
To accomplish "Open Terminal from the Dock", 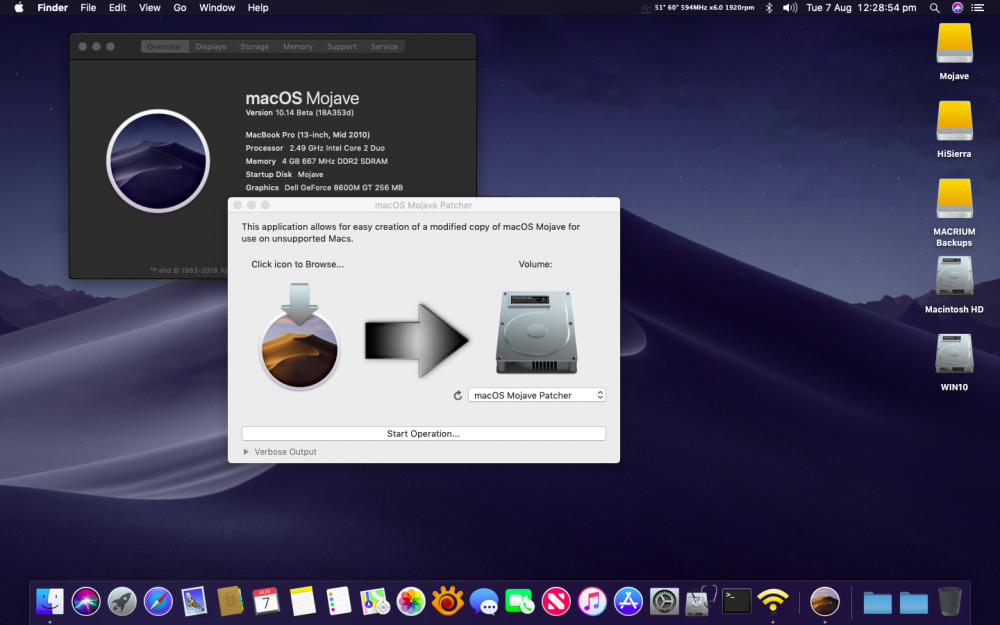I will [x=736, y=601].
